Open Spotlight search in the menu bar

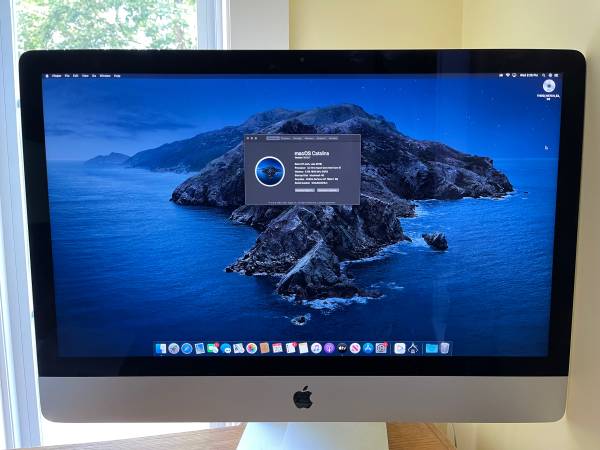tap(543, 75)
